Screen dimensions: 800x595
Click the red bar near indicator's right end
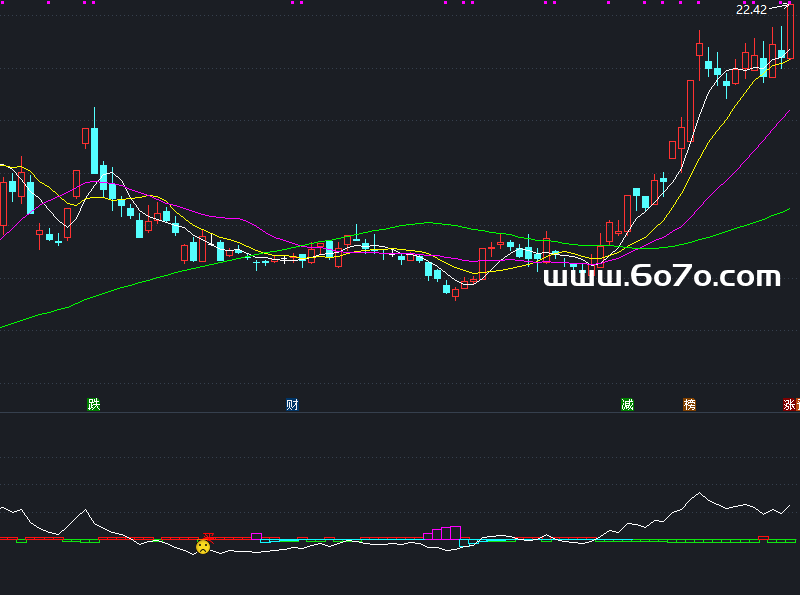763,538
